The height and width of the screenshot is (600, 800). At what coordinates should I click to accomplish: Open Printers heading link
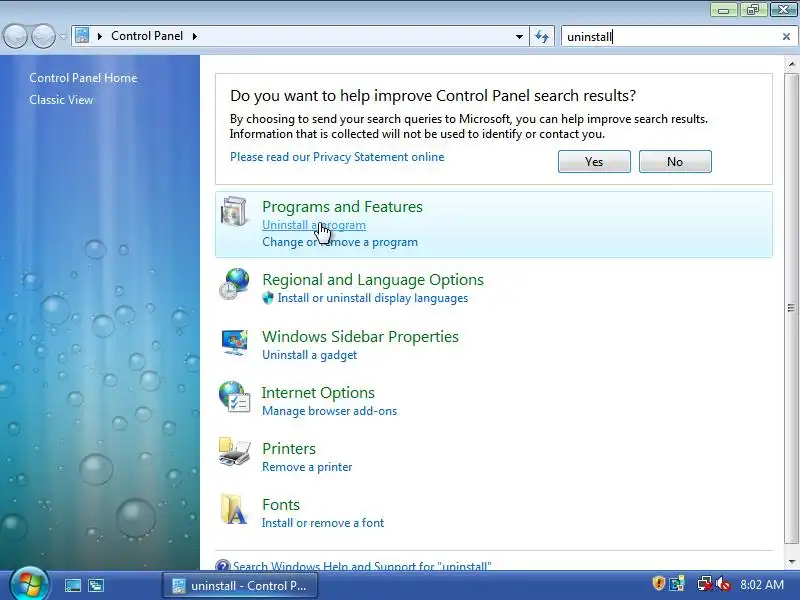pyautogui.click(x=289, y=449)
